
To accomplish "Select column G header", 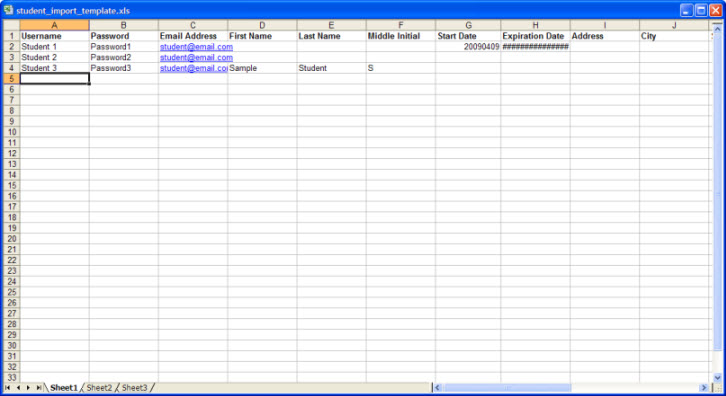I will (468, 25).
